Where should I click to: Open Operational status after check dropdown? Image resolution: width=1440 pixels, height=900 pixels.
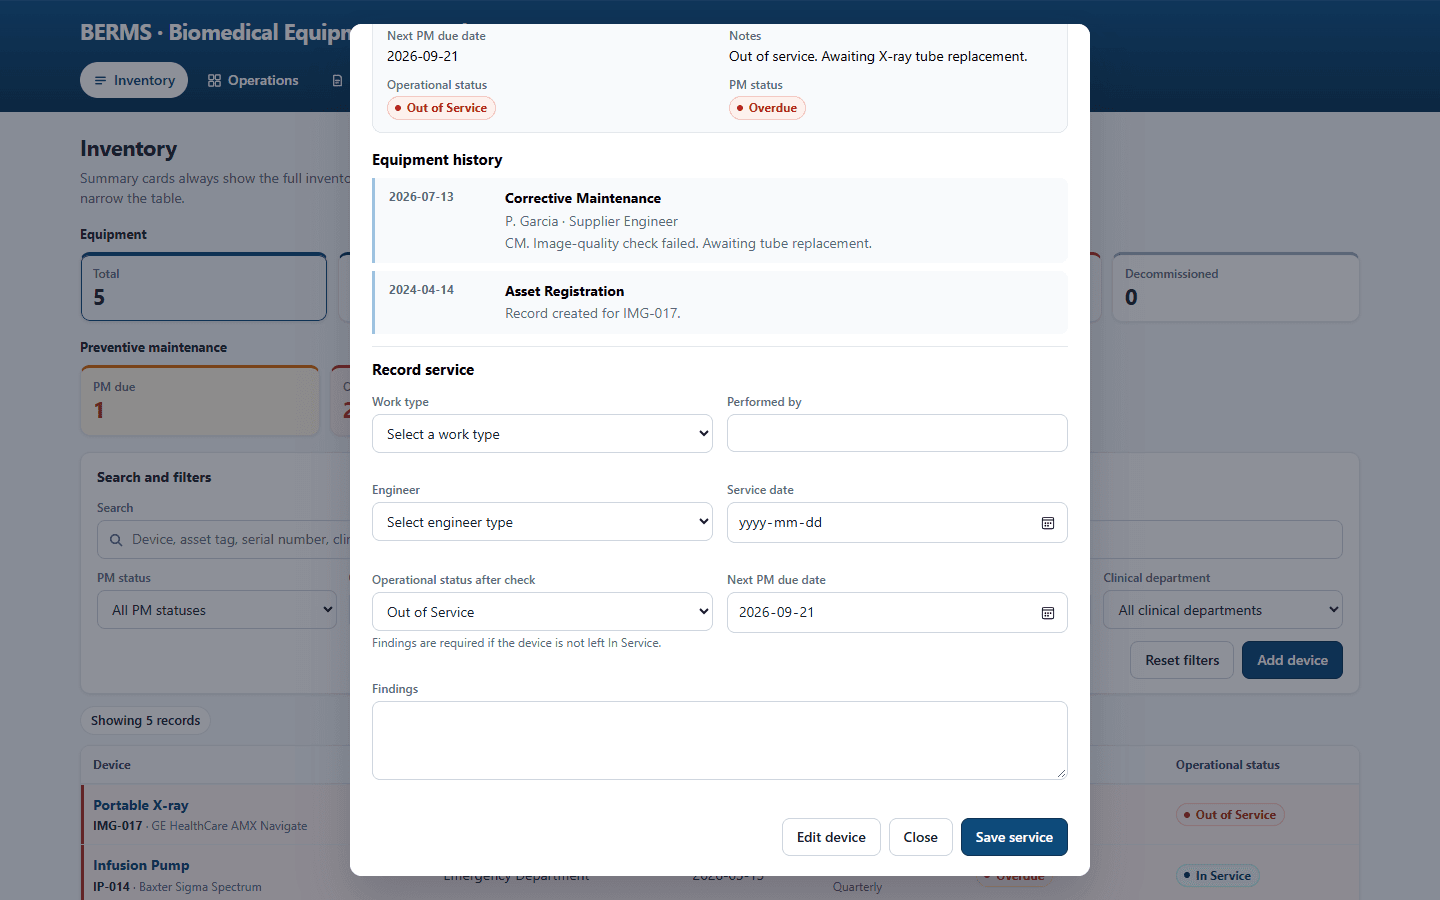click(x=542, y=612)
